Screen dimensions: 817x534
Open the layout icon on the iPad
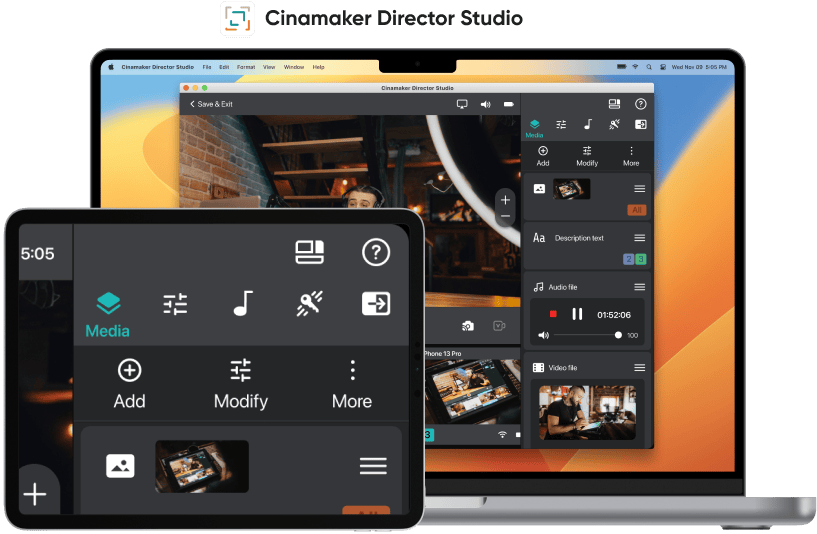pyautogui.click(x=310, y=252)
